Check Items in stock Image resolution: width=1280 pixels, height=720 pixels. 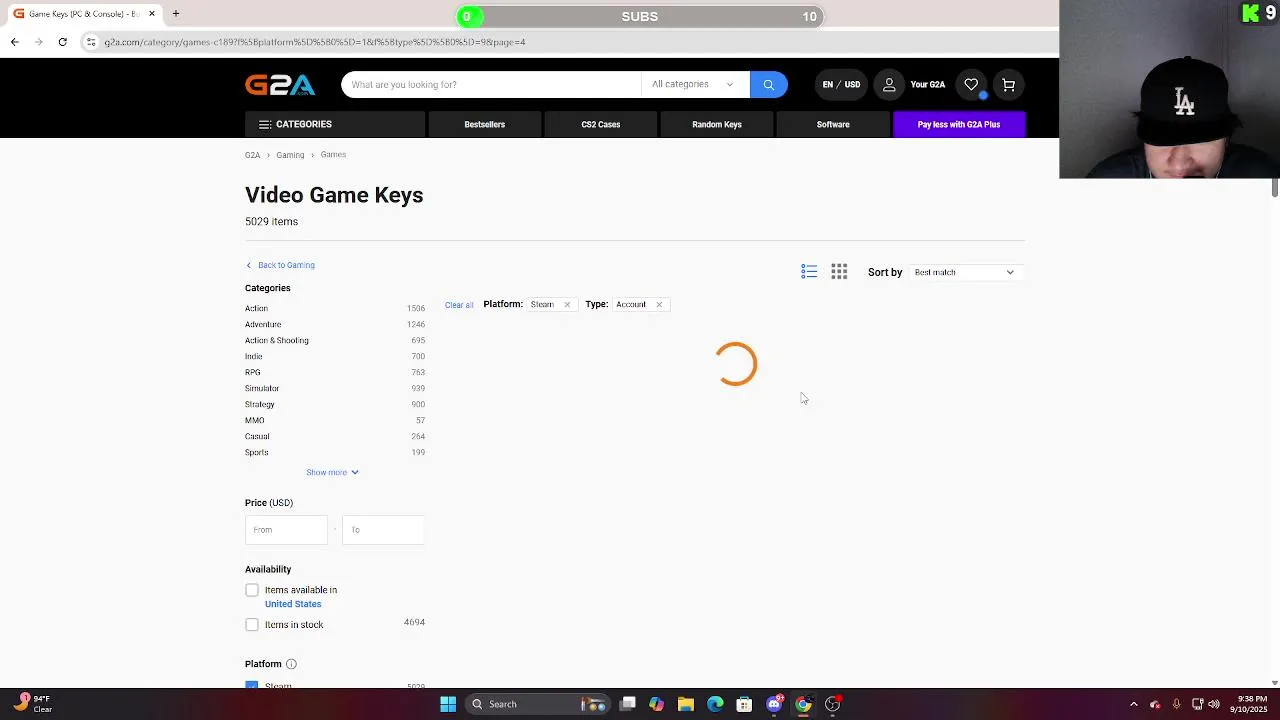click(x=252, y=625)
